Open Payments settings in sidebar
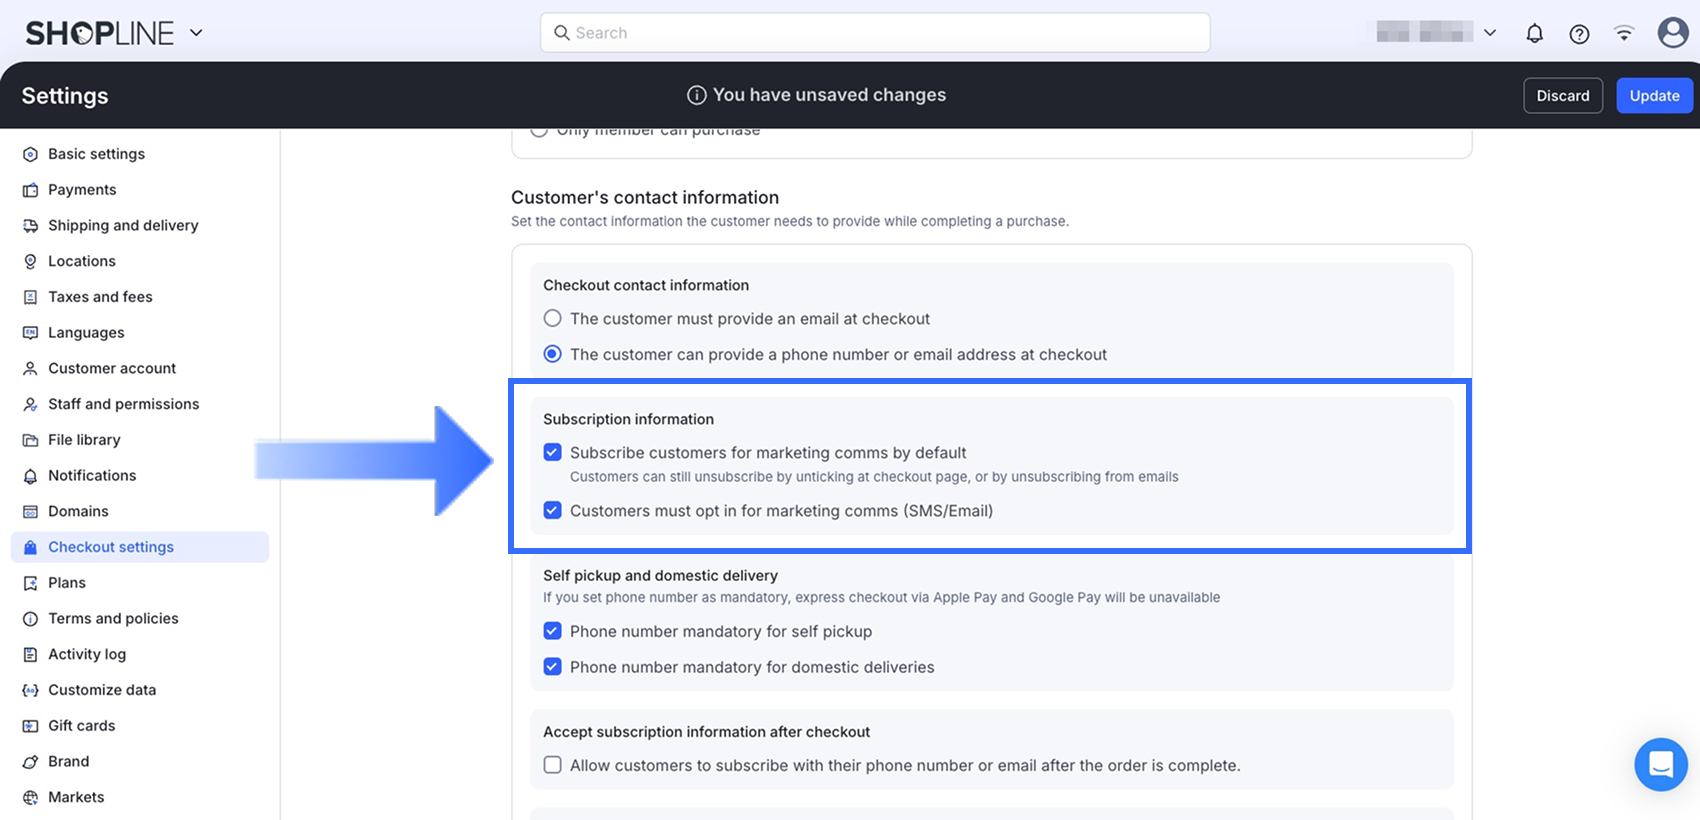This screenshot has height=820, width=1700. point(82,190)
